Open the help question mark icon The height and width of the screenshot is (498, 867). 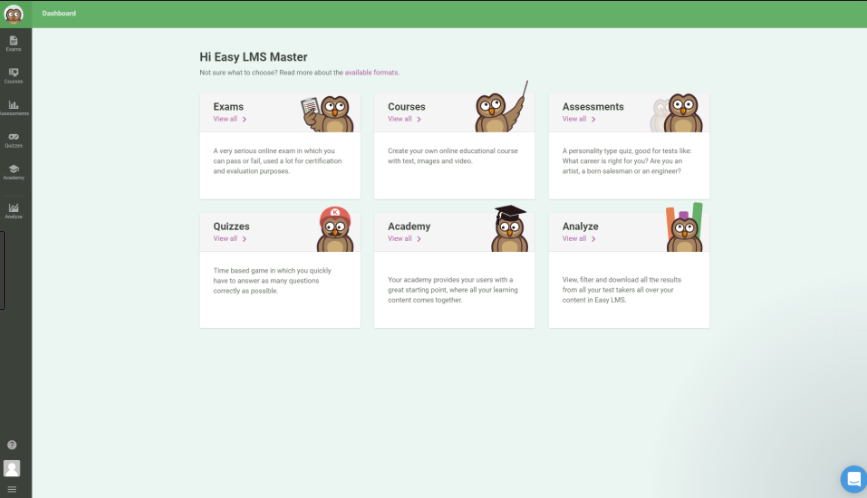pos(12,445)
